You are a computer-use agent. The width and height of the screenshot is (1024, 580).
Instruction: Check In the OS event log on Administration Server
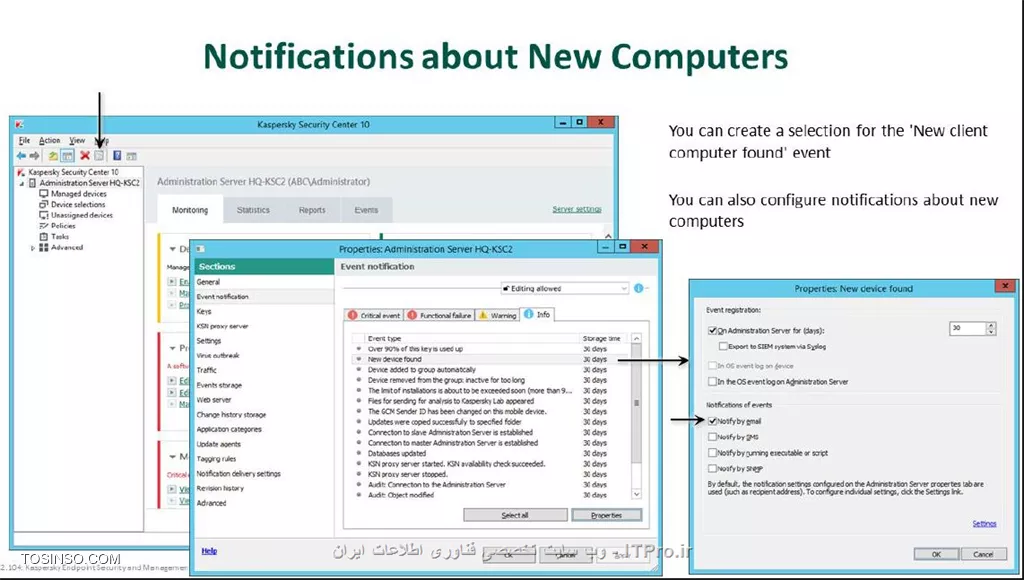(x=712, y=381)
